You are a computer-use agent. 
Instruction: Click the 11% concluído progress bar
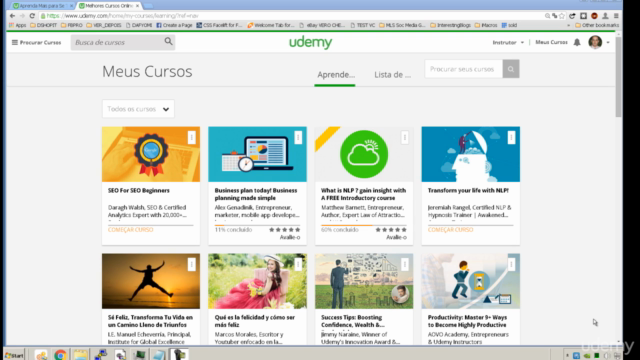click(x=257, y=225)
